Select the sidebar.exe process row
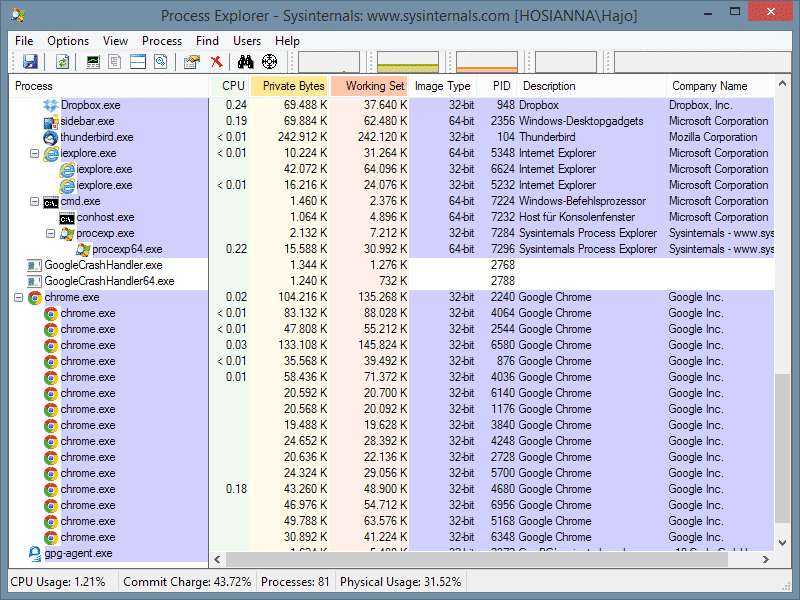800x600 pixels. coord(391,121)
